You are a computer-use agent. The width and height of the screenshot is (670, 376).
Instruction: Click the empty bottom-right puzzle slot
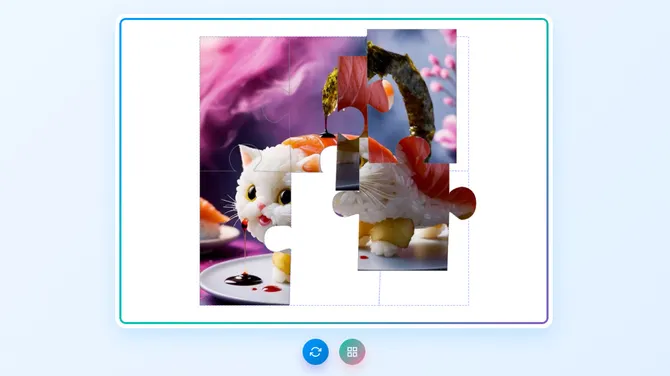(424, 288)
